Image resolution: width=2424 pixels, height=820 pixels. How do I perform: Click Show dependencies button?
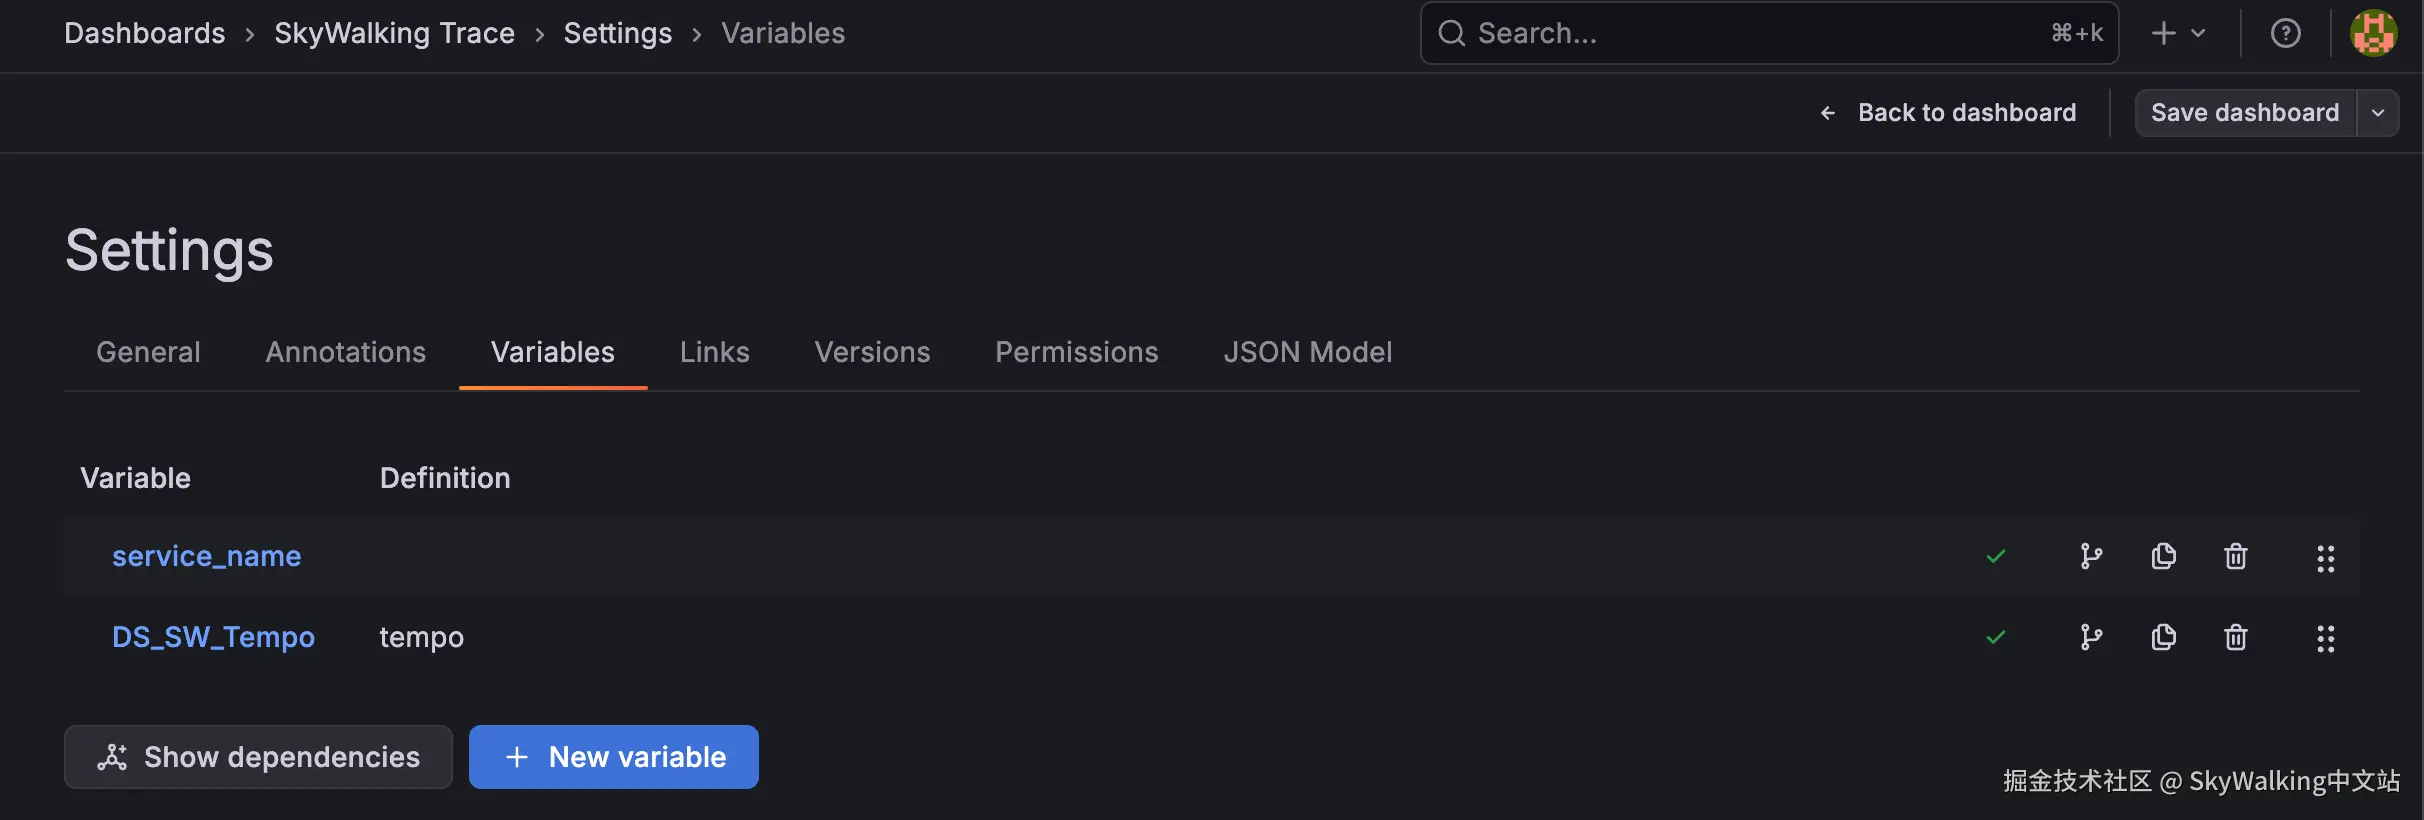coord(258,757)
